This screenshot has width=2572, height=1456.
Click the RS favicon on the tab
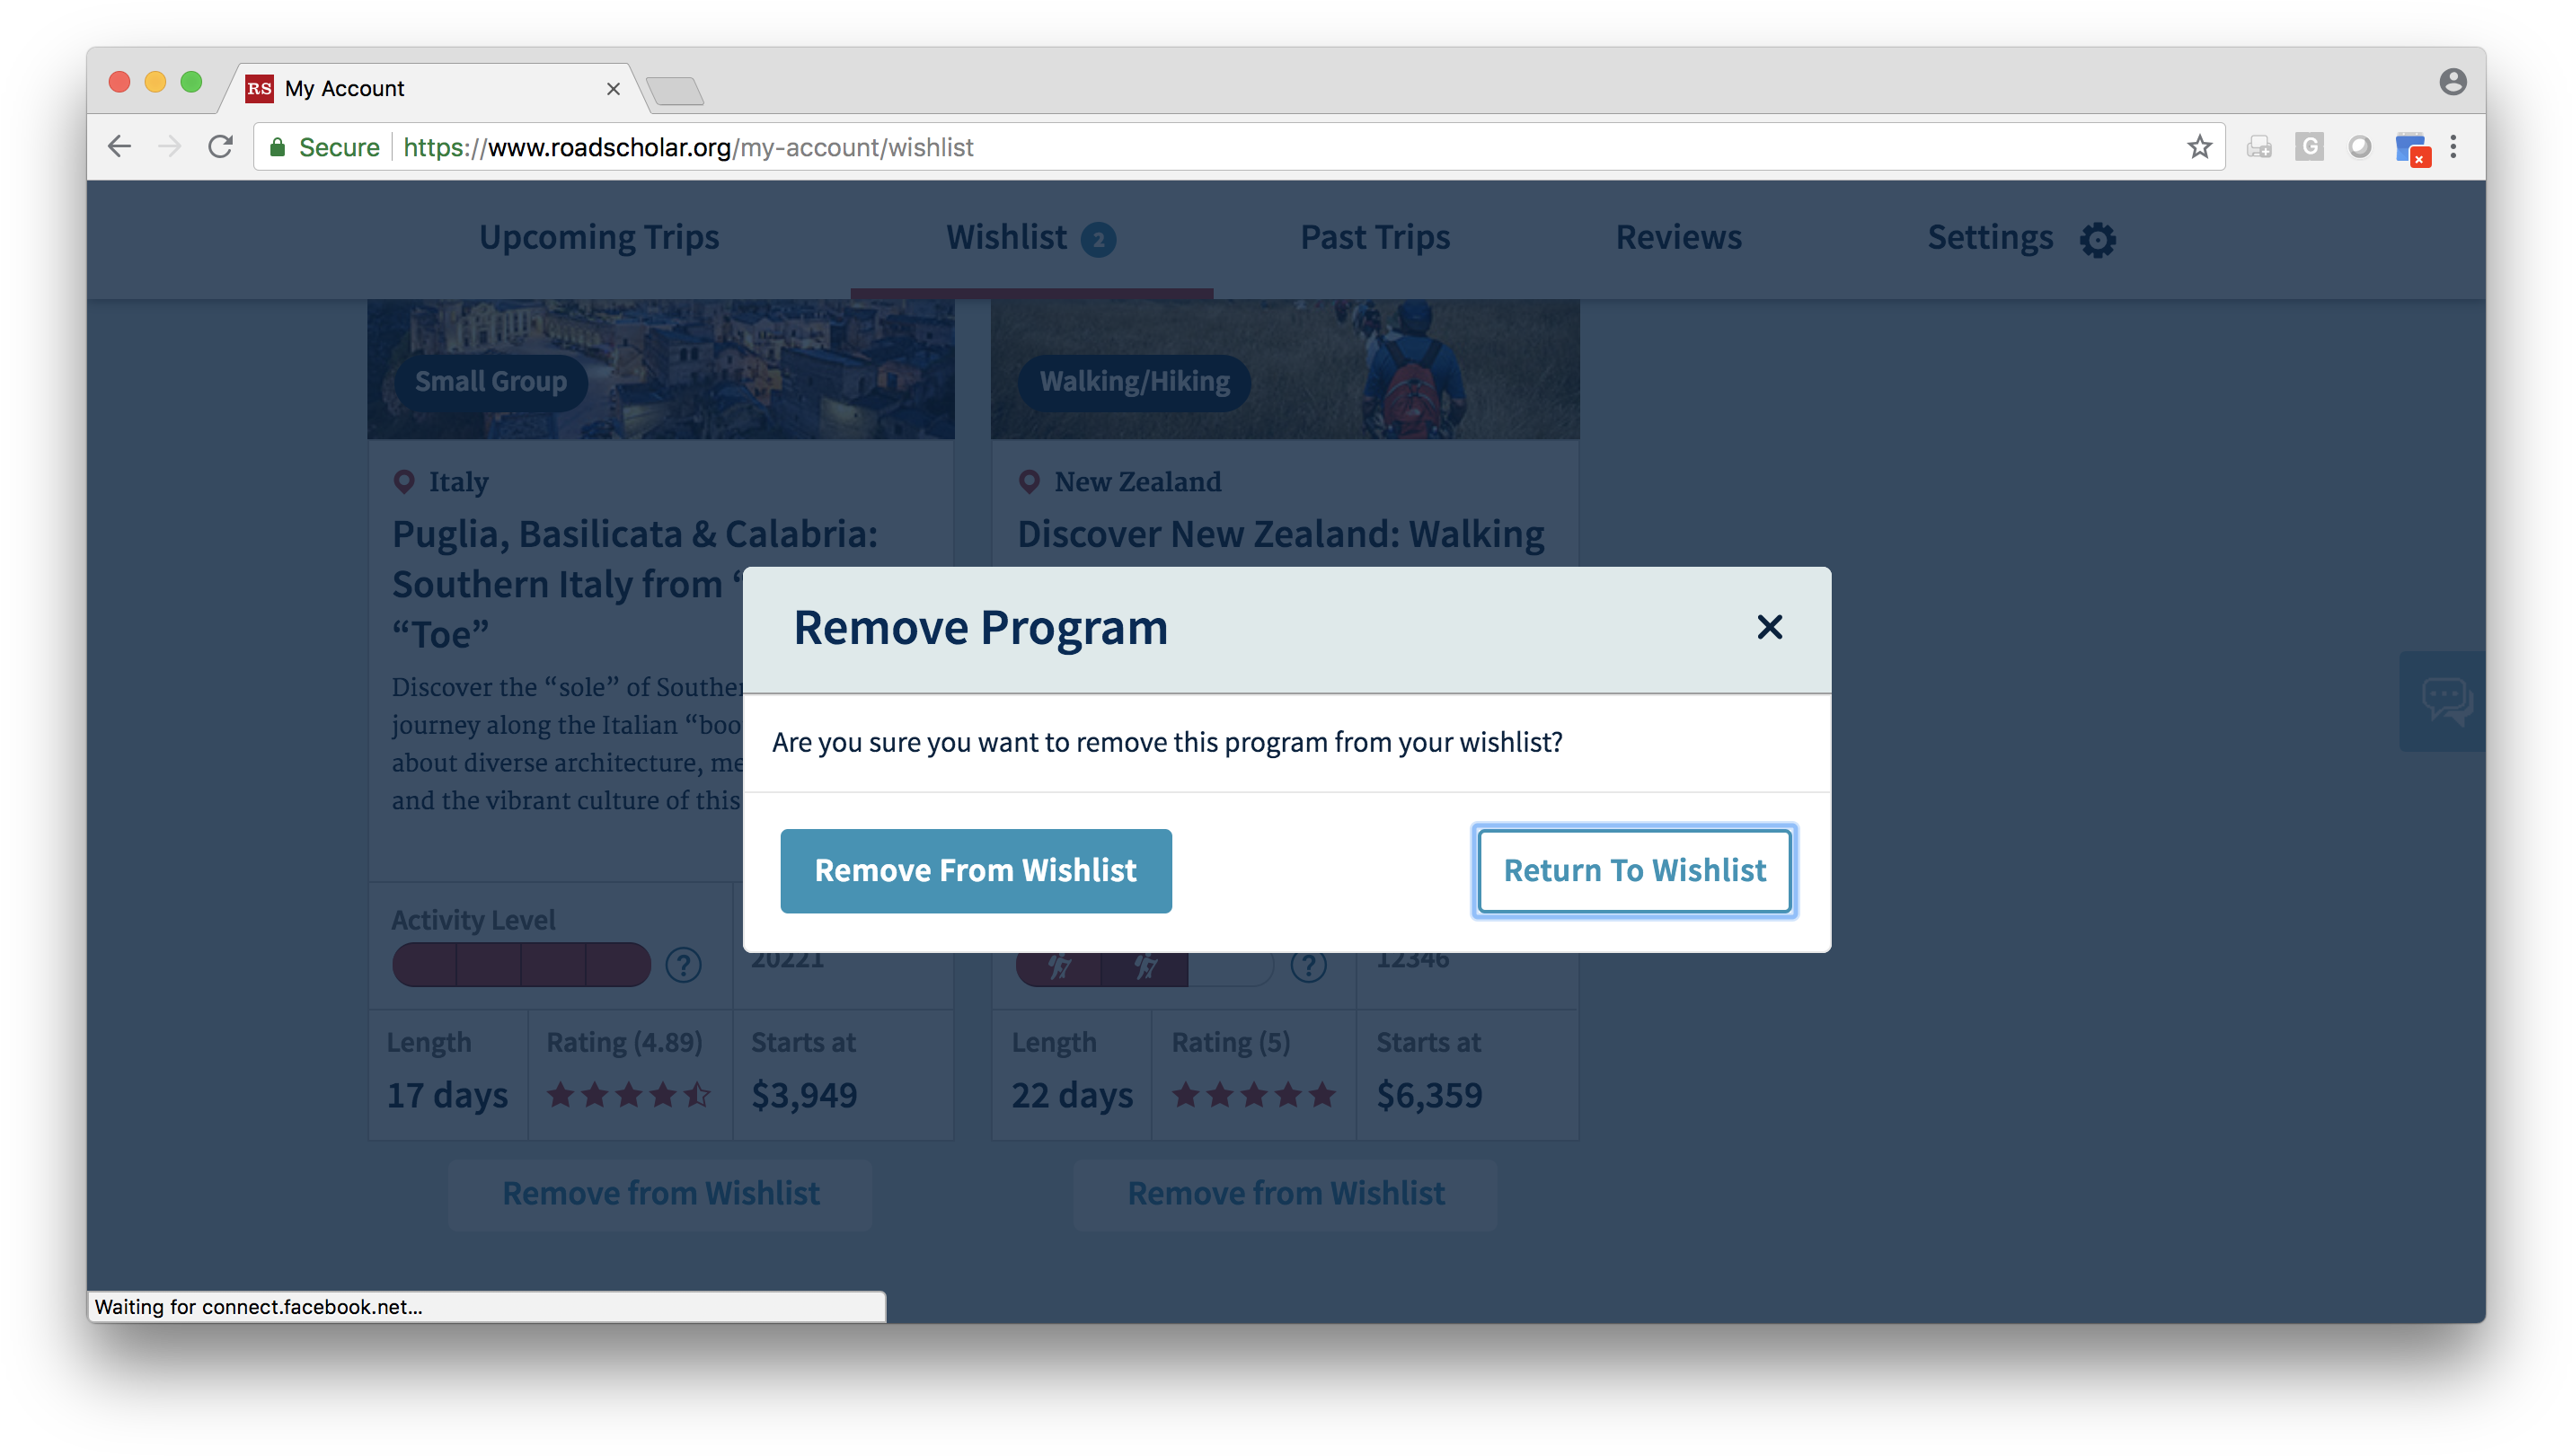(259, 88)
